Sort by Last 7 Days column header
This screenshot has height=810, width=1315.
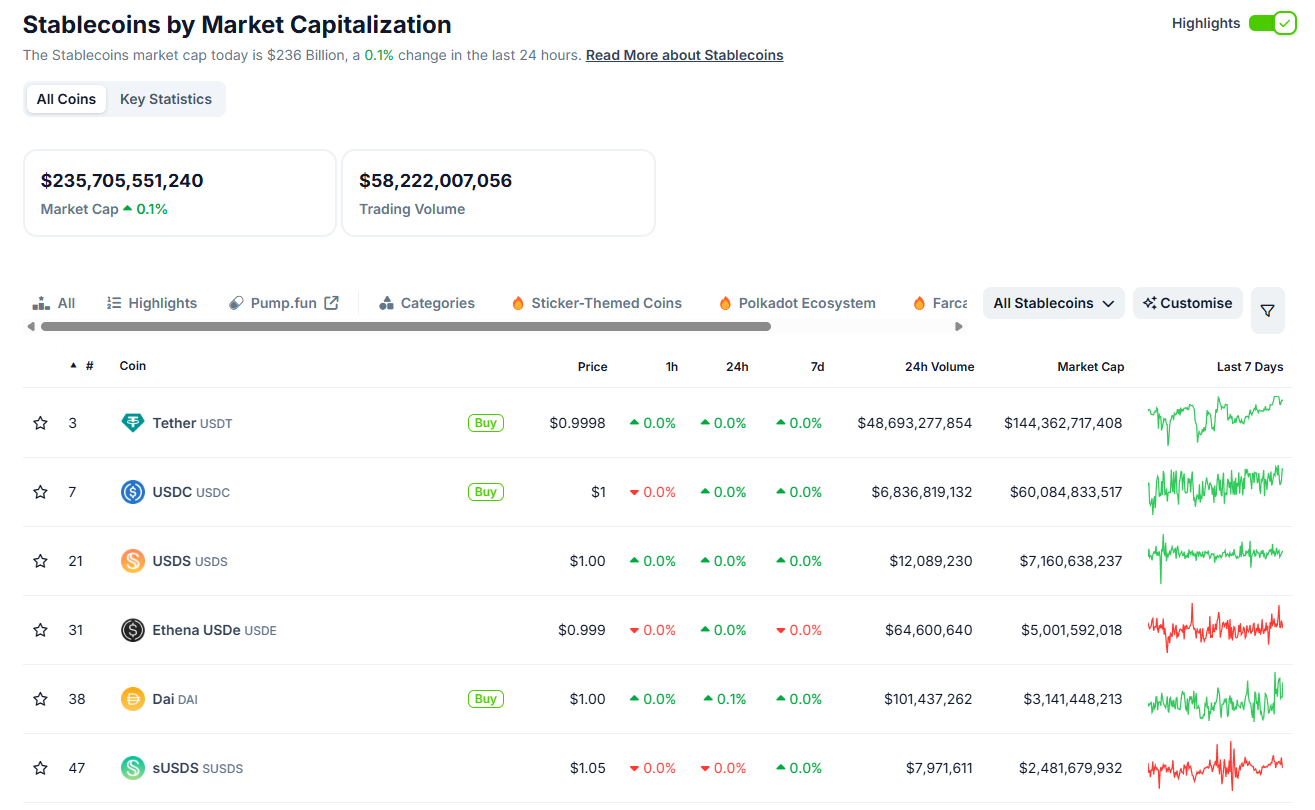point(1250,367)
